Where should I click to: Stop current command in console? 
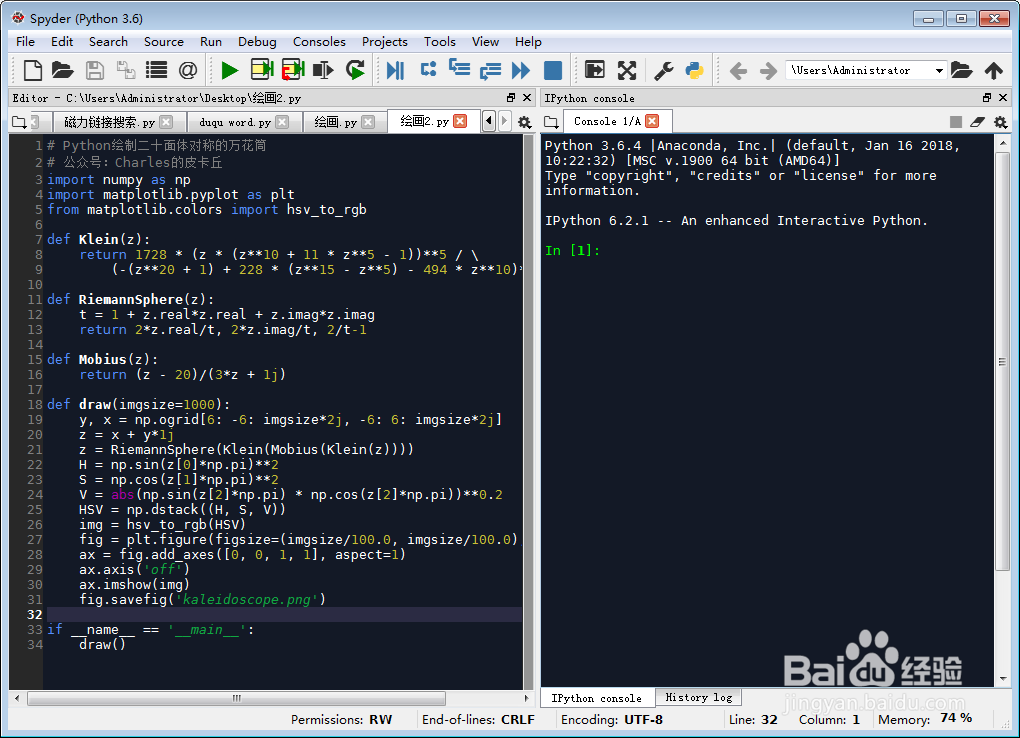coord(956,122)
